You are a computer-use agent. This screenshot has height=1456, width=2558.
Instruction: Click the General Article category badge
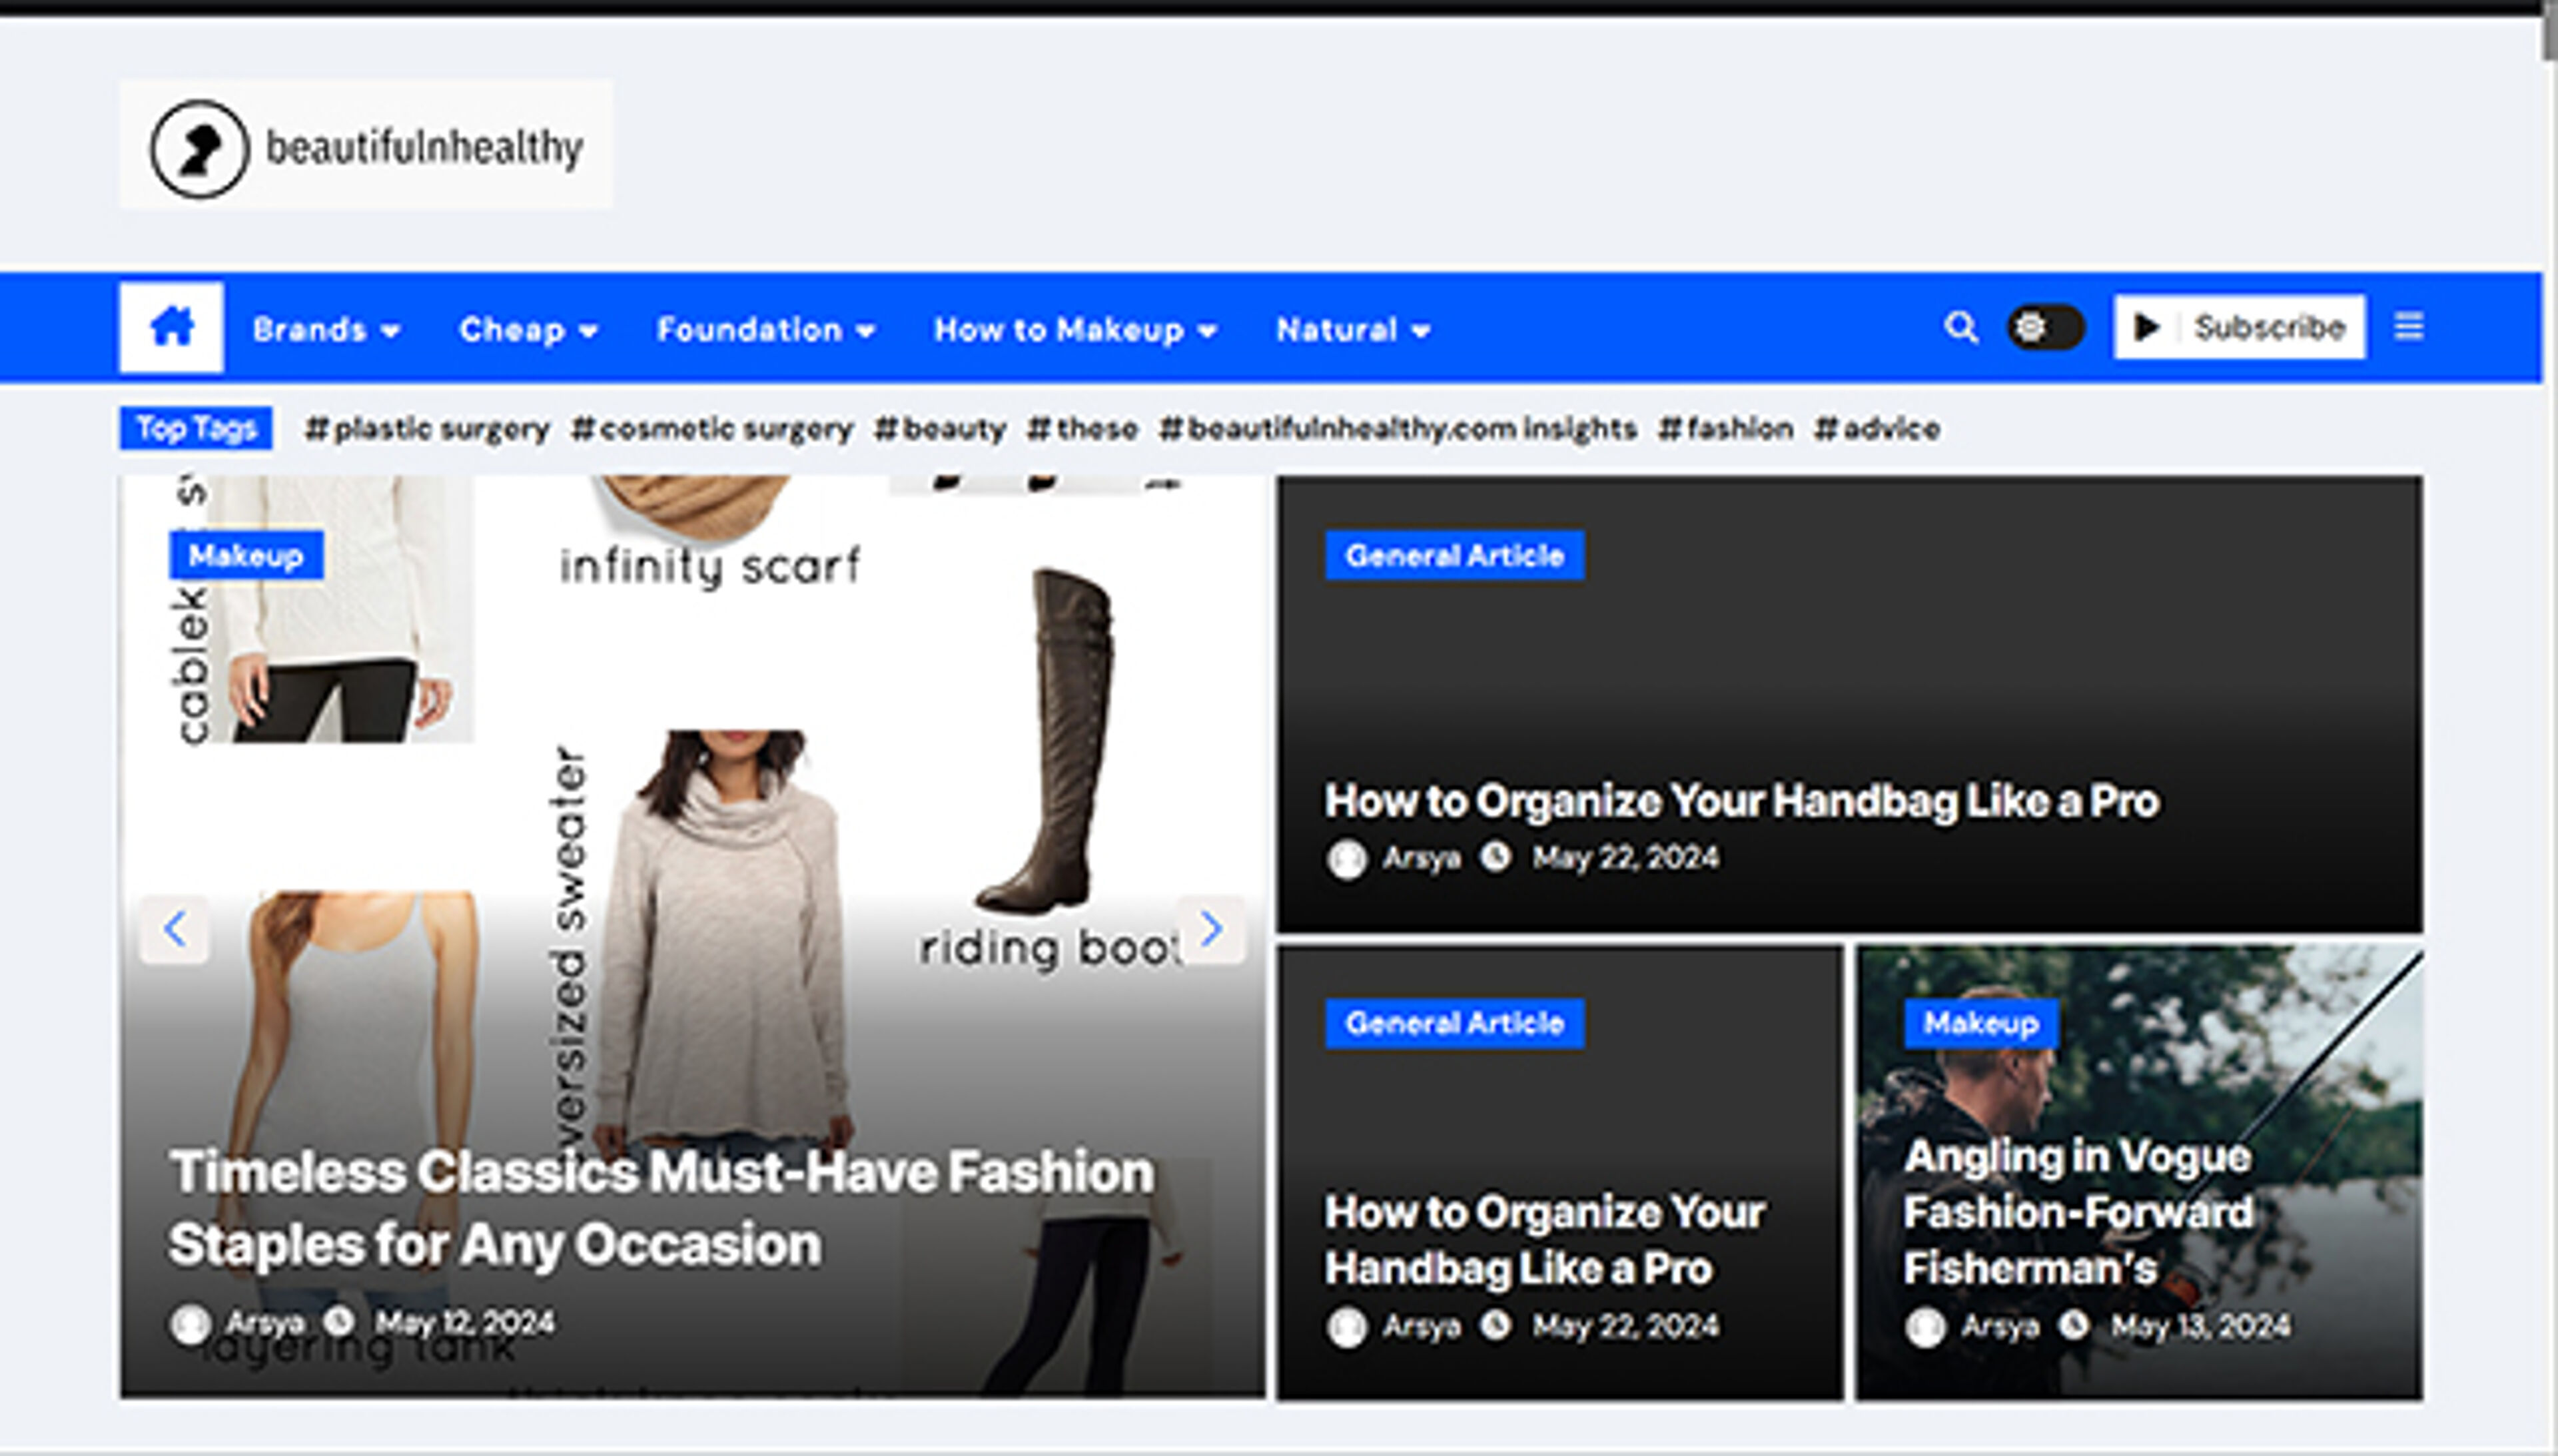1454,555
